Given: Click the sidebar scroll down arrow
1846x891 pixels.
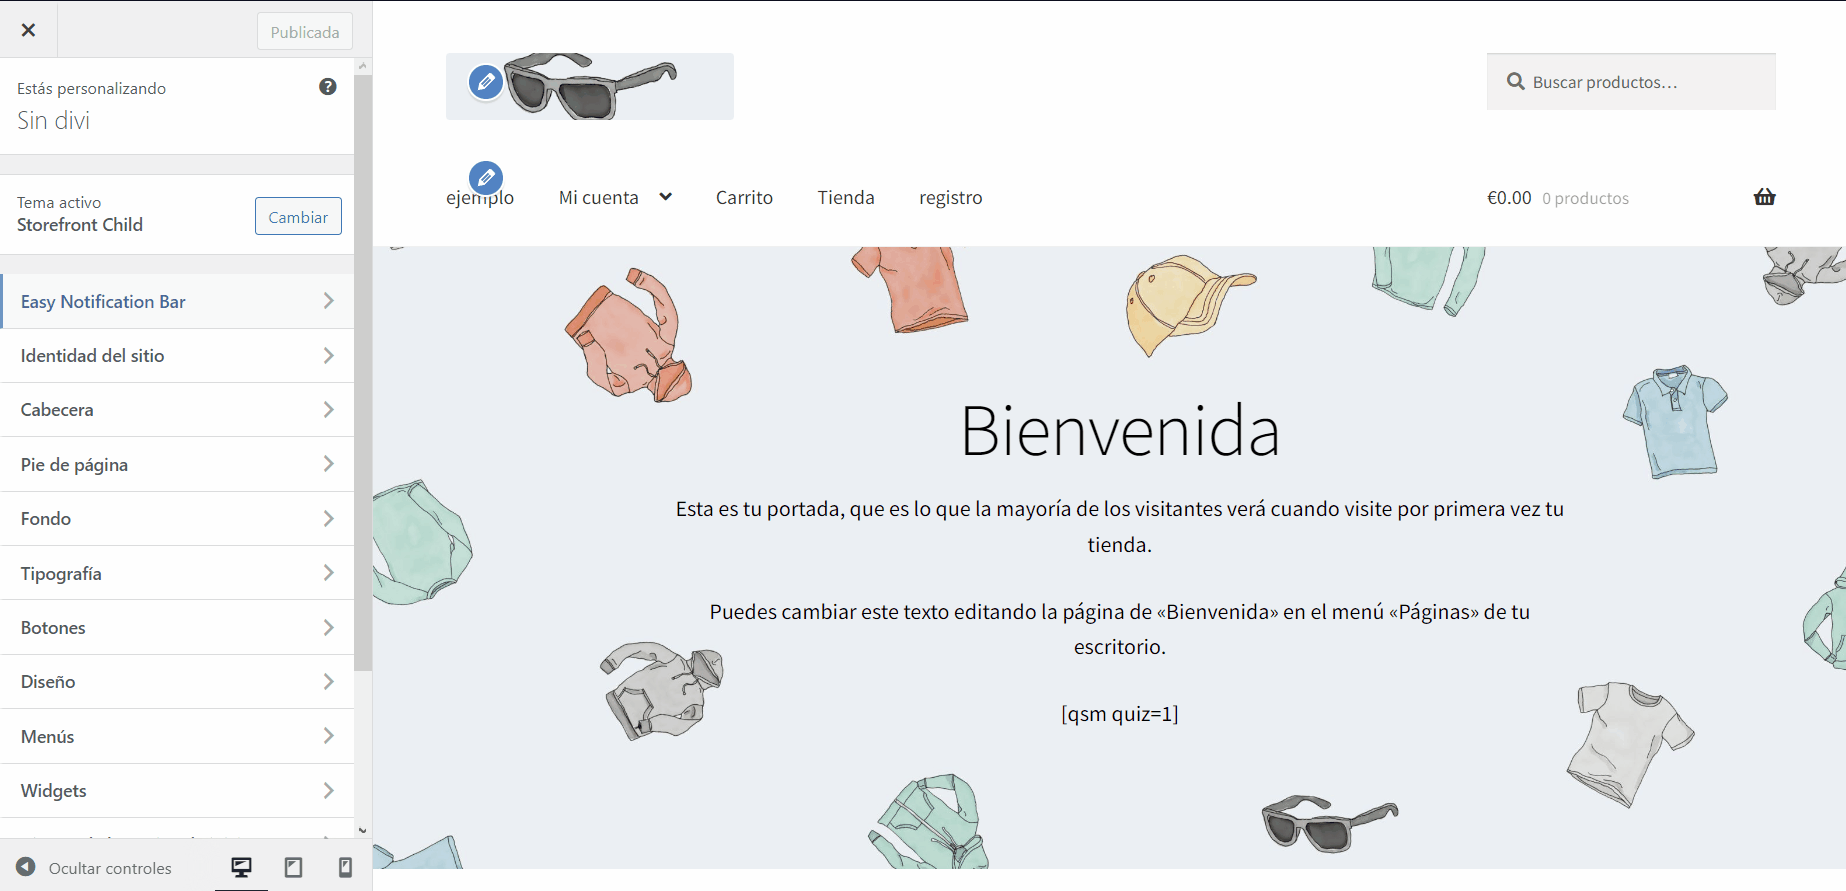Looking at the screenshot, I should point(362,830).
